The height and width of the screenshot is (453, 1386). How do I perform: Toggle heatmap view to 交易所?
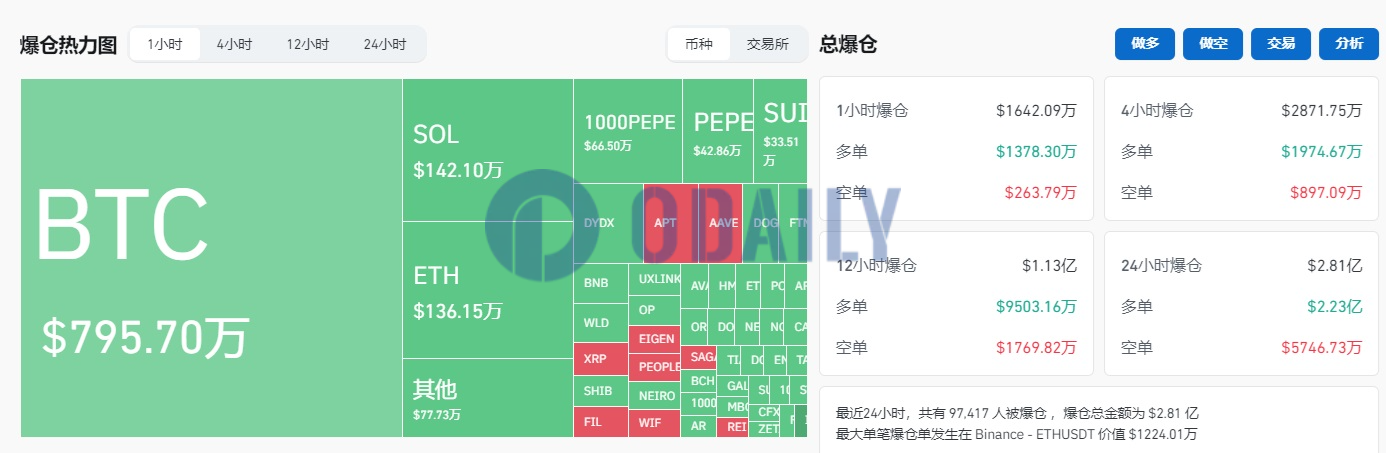point(768,44)
